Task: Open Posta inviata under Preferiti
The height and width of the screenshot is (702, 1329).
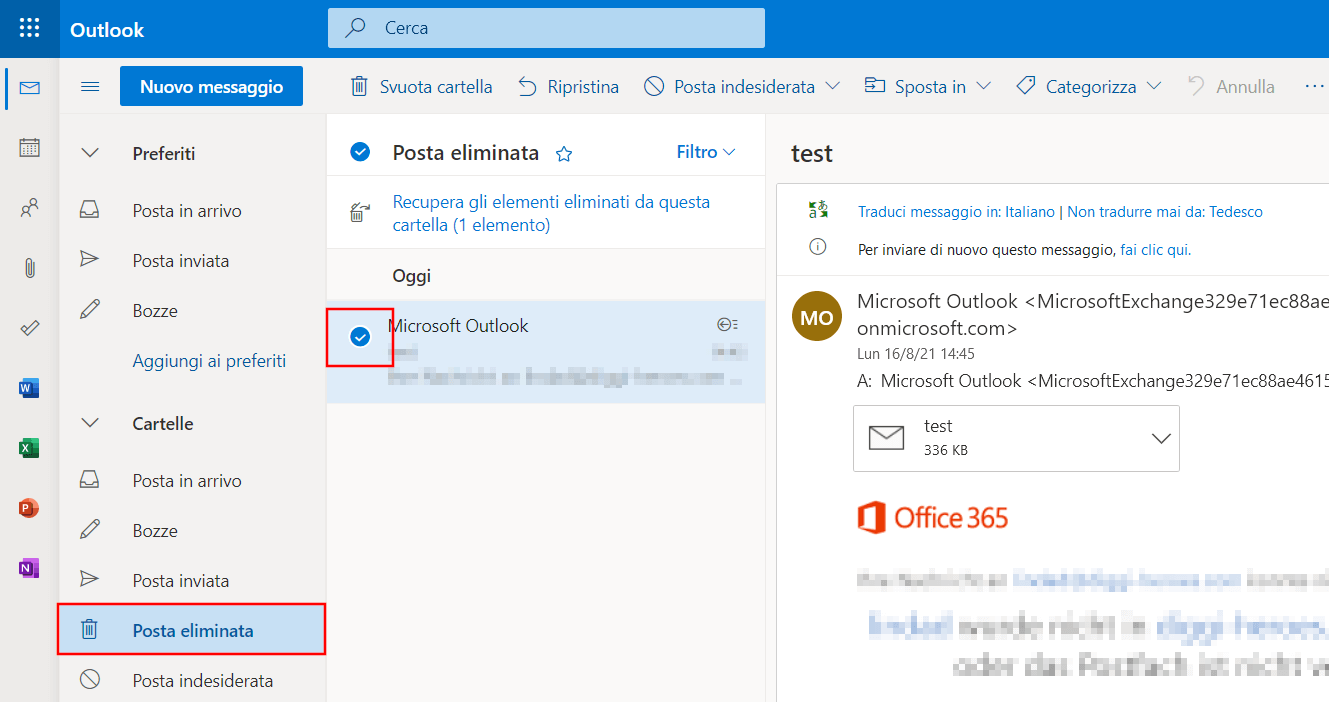Action: 192,261
